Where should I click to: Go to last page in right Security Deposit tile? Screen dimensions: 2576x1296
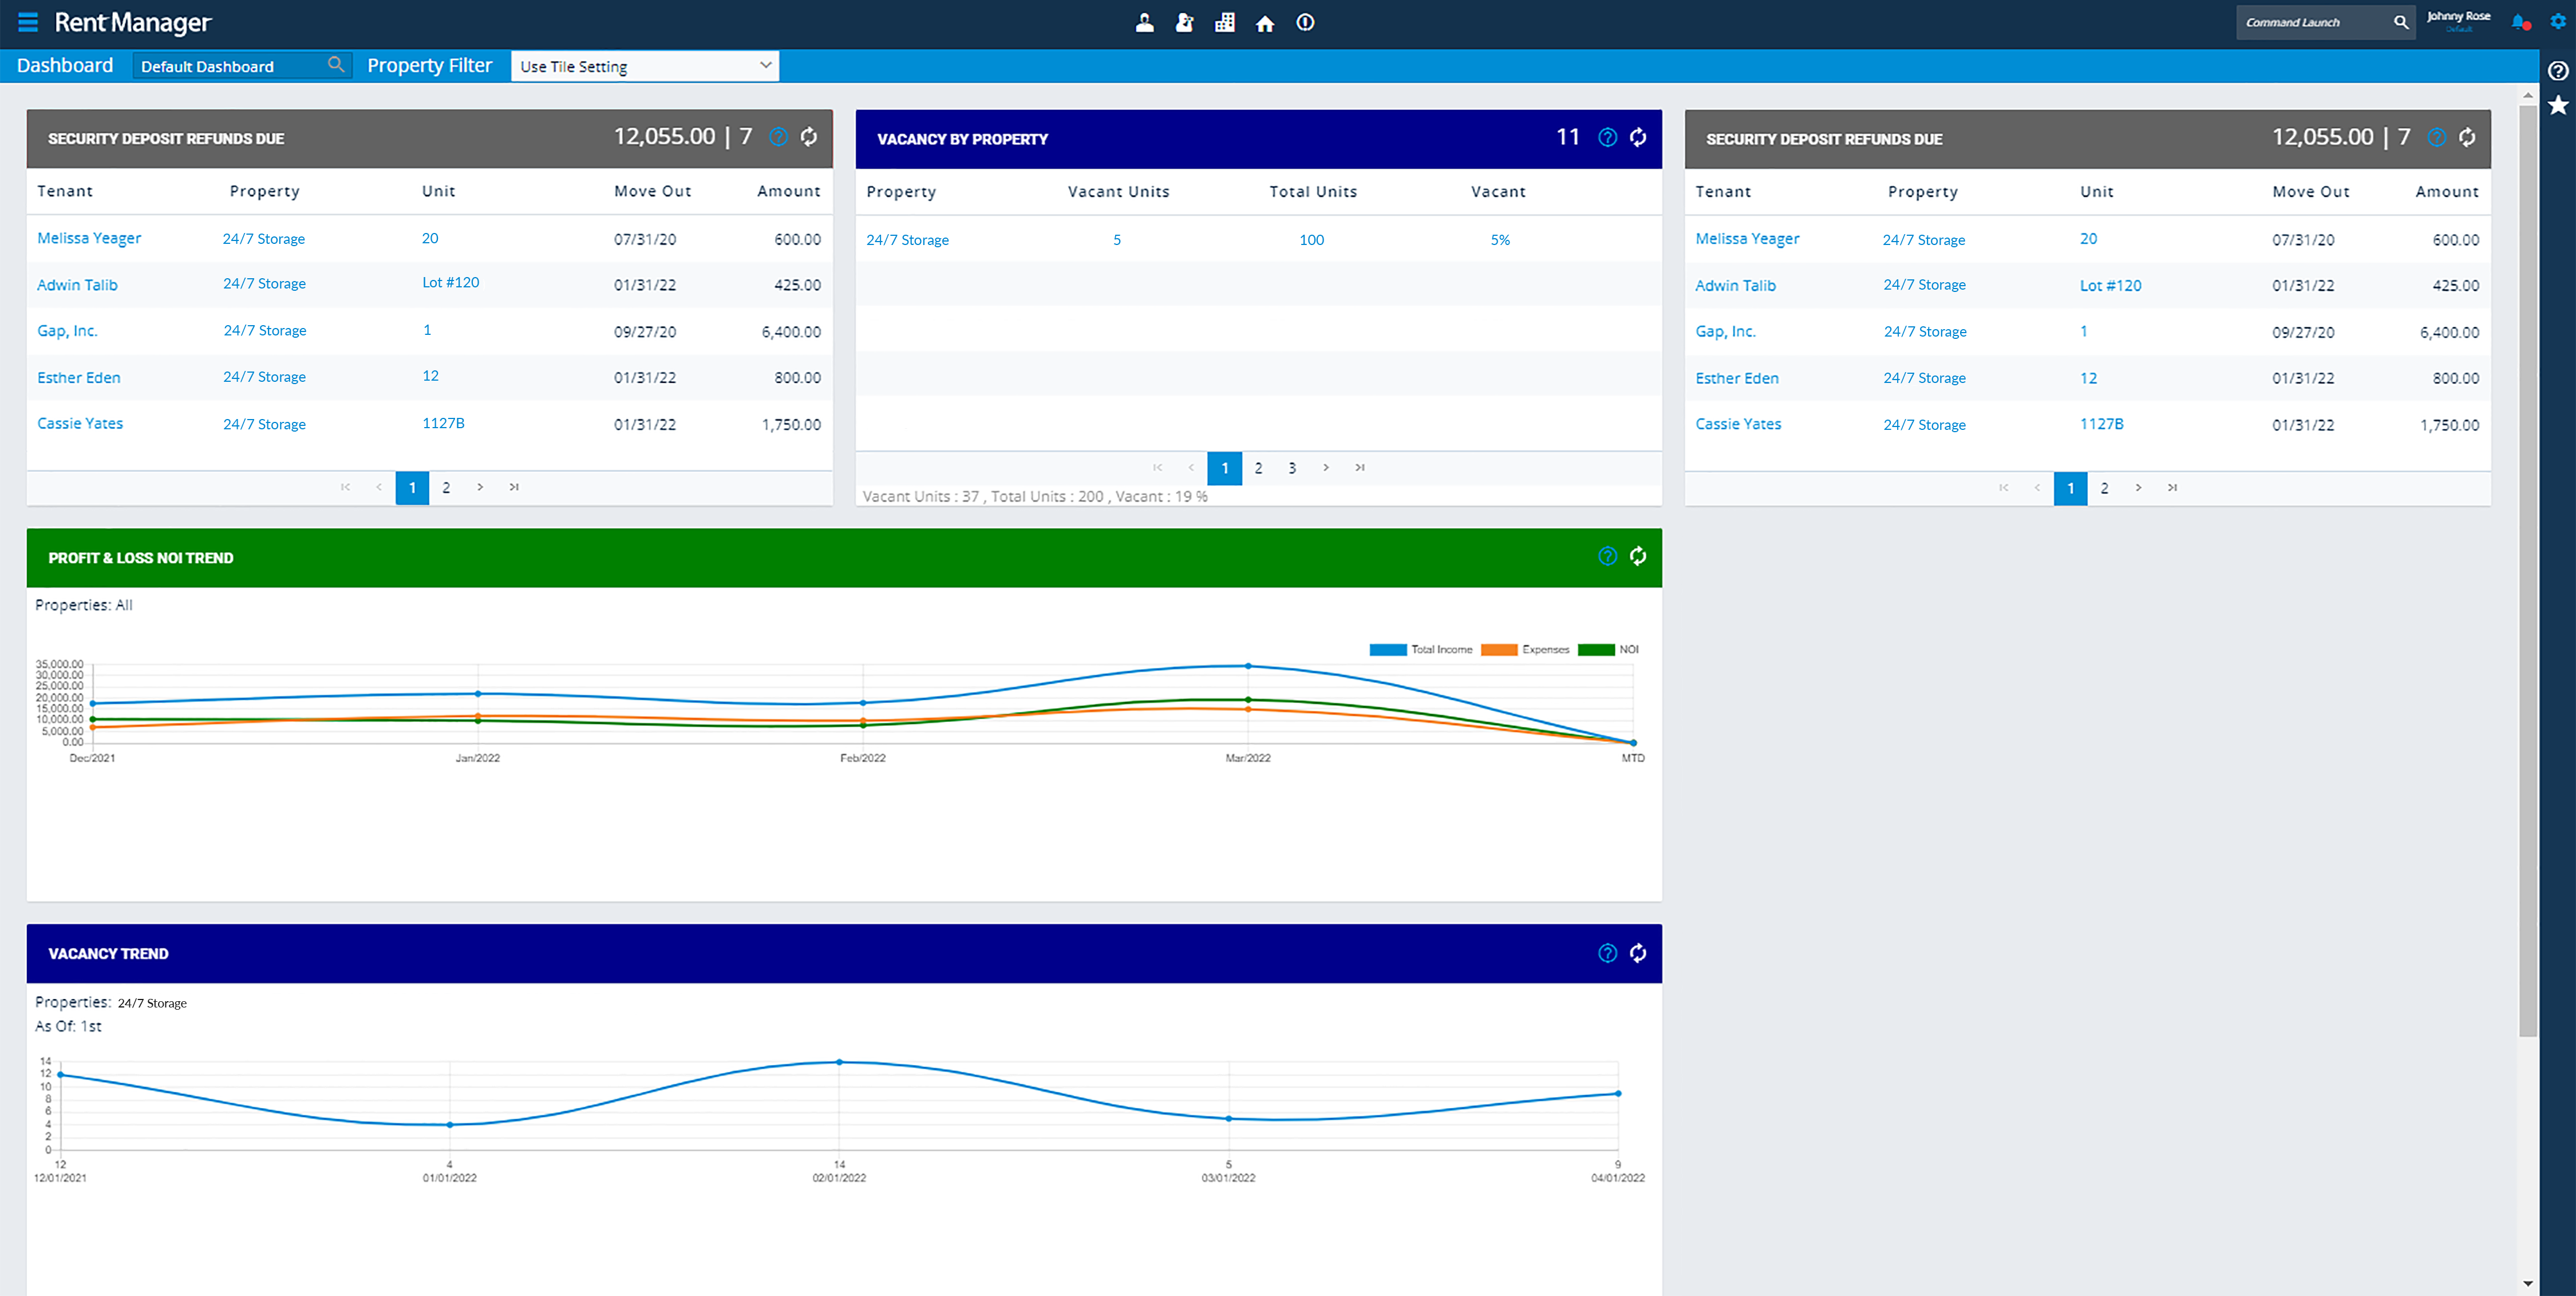tap(2172, 487)
